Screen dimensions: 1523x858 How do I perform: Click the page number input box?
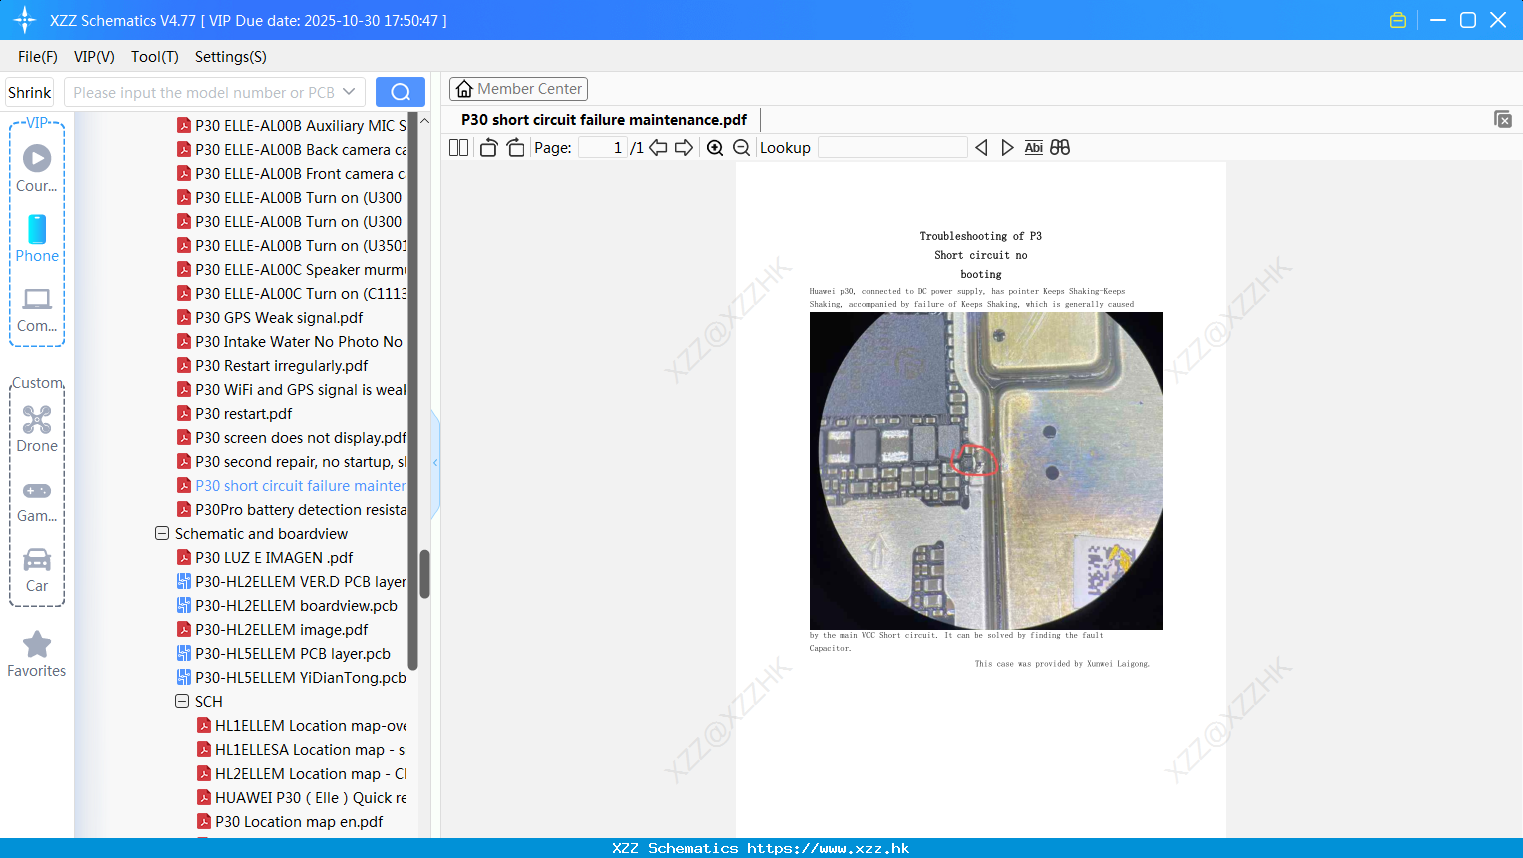click(x=603, y=148)
